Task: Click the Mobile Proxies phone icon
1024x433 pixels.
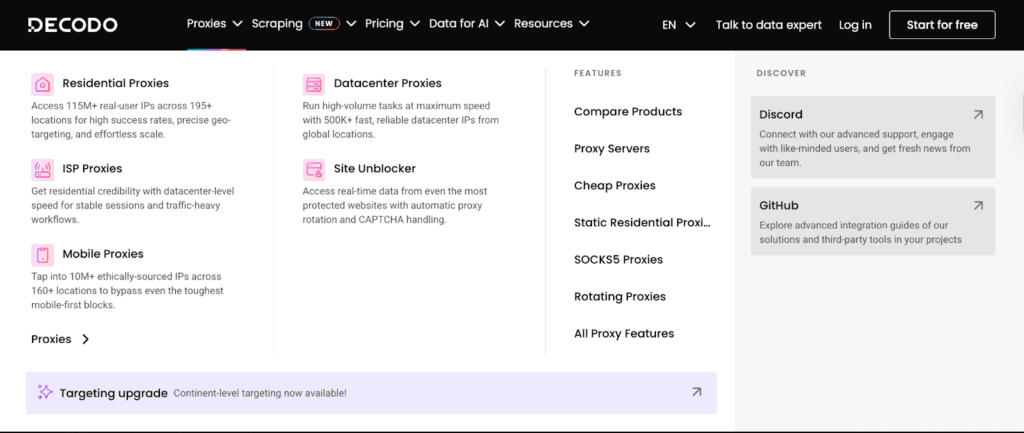Action: 42,254
